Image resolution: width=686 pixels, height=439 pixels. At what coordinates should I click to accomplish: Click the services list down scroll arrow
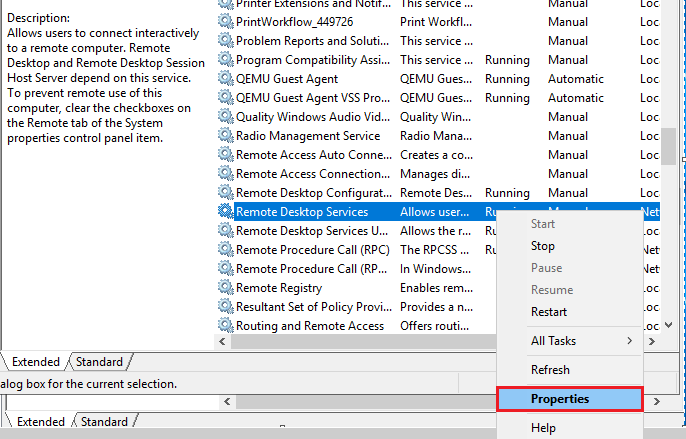[668, 325]
